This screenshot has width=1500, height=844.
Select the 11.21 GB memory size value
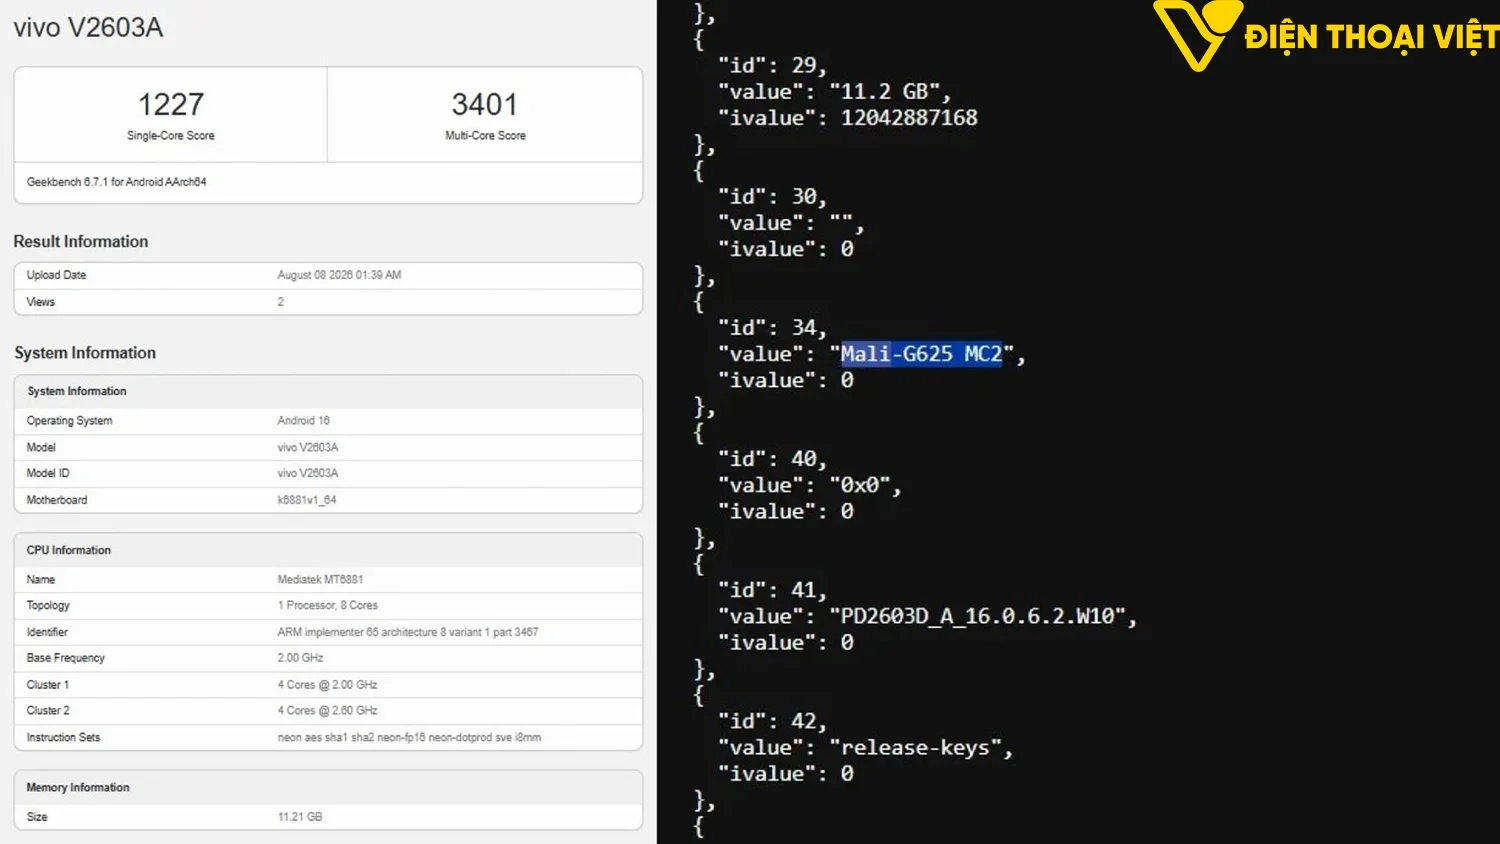[300, 817]
